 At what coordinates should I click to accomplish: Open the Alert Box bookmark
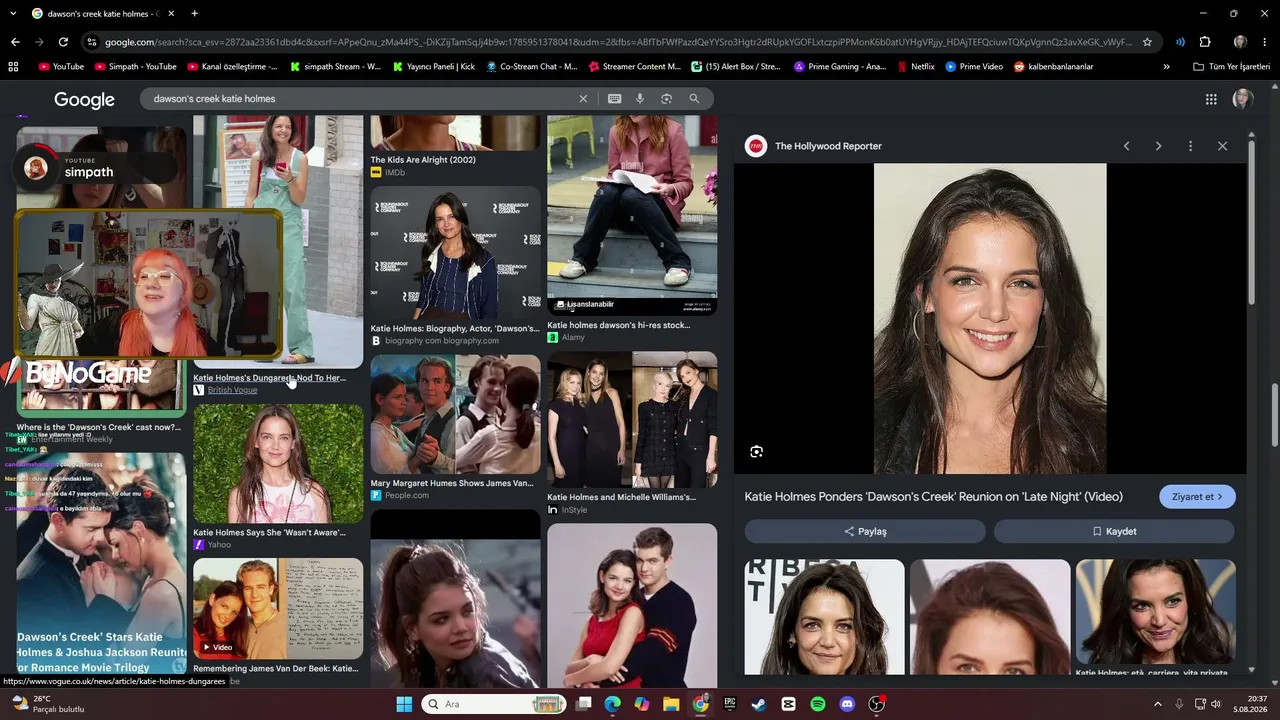tap(736, 67)
